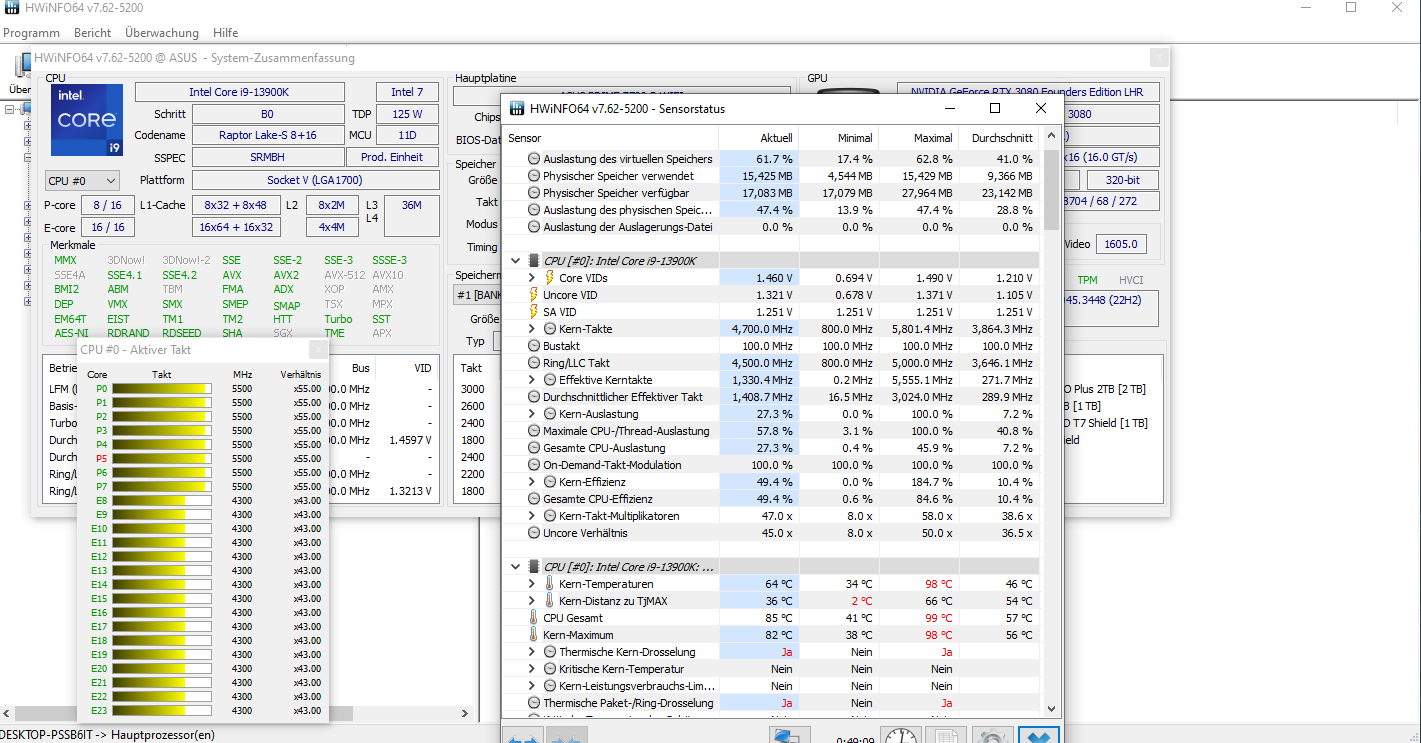Screen dimensions: 1421x743
Task: Click Maximal column header
Action: 918,138
